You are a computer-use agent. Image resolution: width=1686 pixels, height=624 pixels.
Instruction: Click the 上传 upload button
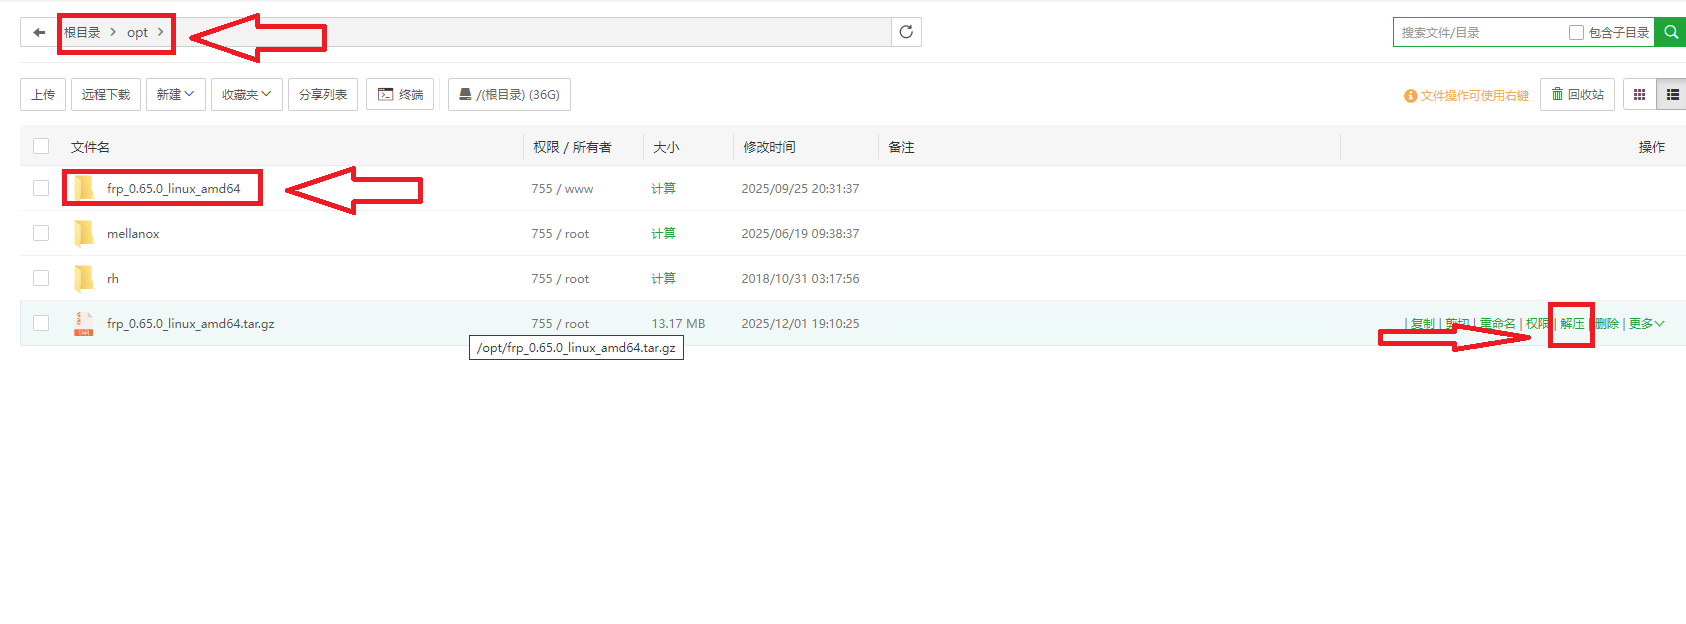pyautogui.click(x=43, y=95)
